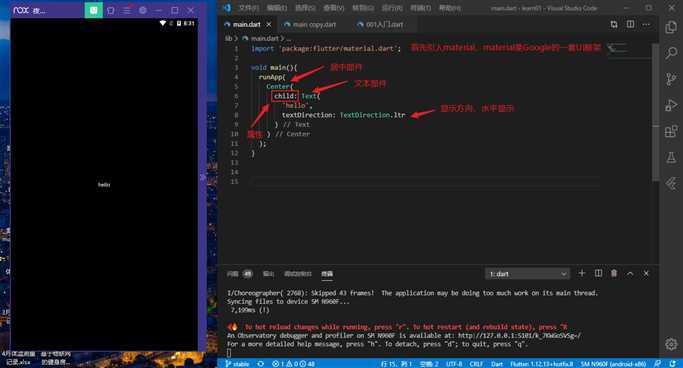Change the UTF-8 file encoding

pos(454,364)
